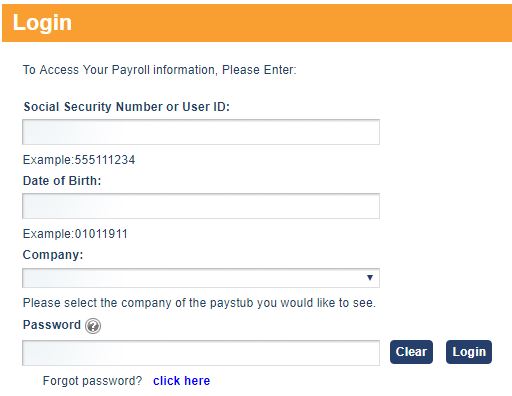
Task: Click the Login heading in orange banner
Action: (x=42, y=23)
